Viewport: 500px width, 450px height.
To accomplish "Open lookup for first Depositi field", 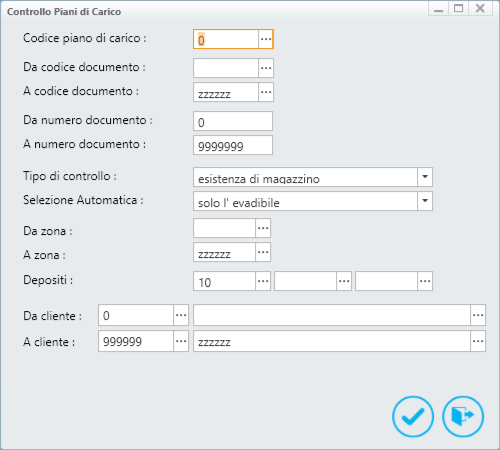I will (263, 281).
